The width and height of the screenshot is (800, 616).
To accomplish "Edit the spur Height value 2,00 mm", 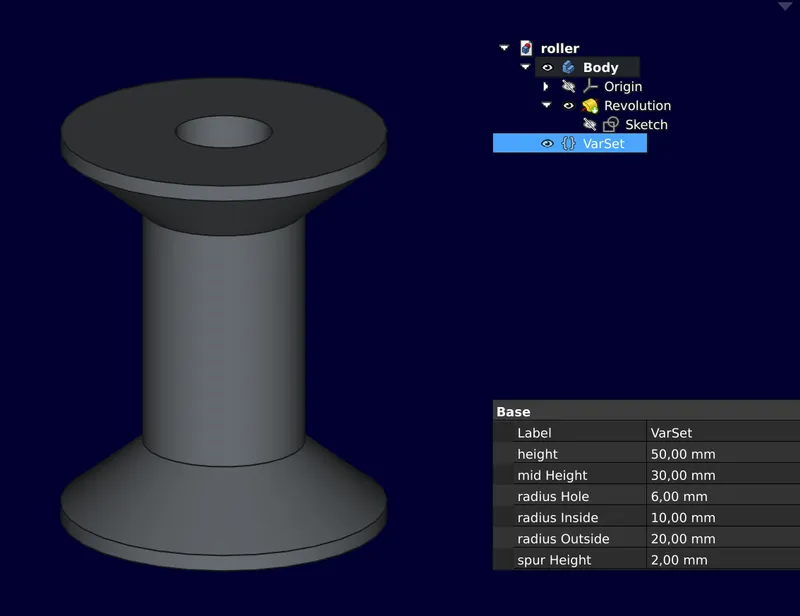I will coord(722,560).
